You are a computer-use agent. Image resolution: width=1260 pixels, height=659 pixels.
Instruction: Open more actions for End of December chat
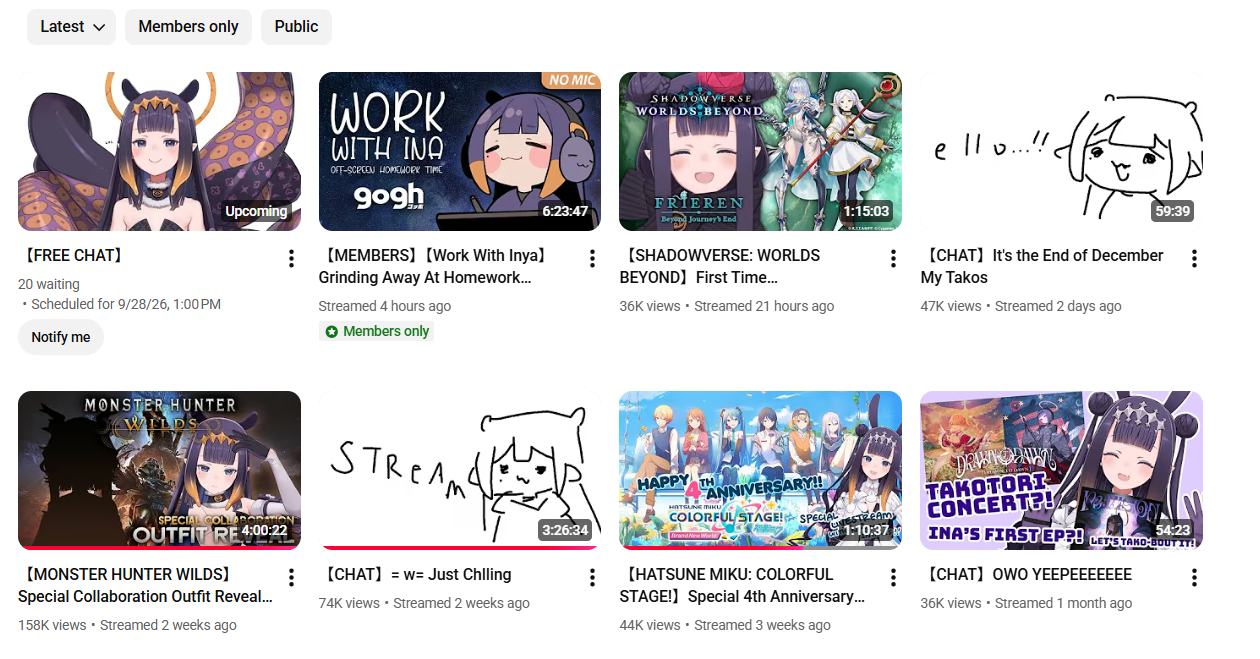[1194, 259]
